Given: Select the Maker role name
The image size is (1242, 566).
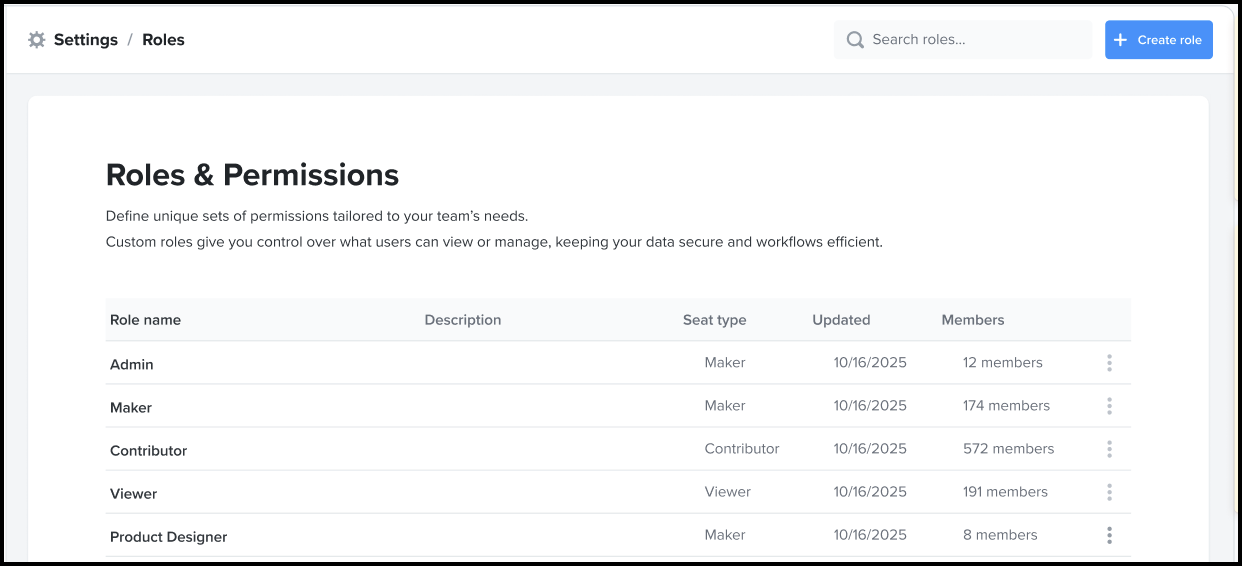Looking at the screenshot, I should pyautogui.click(x=131, y=407).
